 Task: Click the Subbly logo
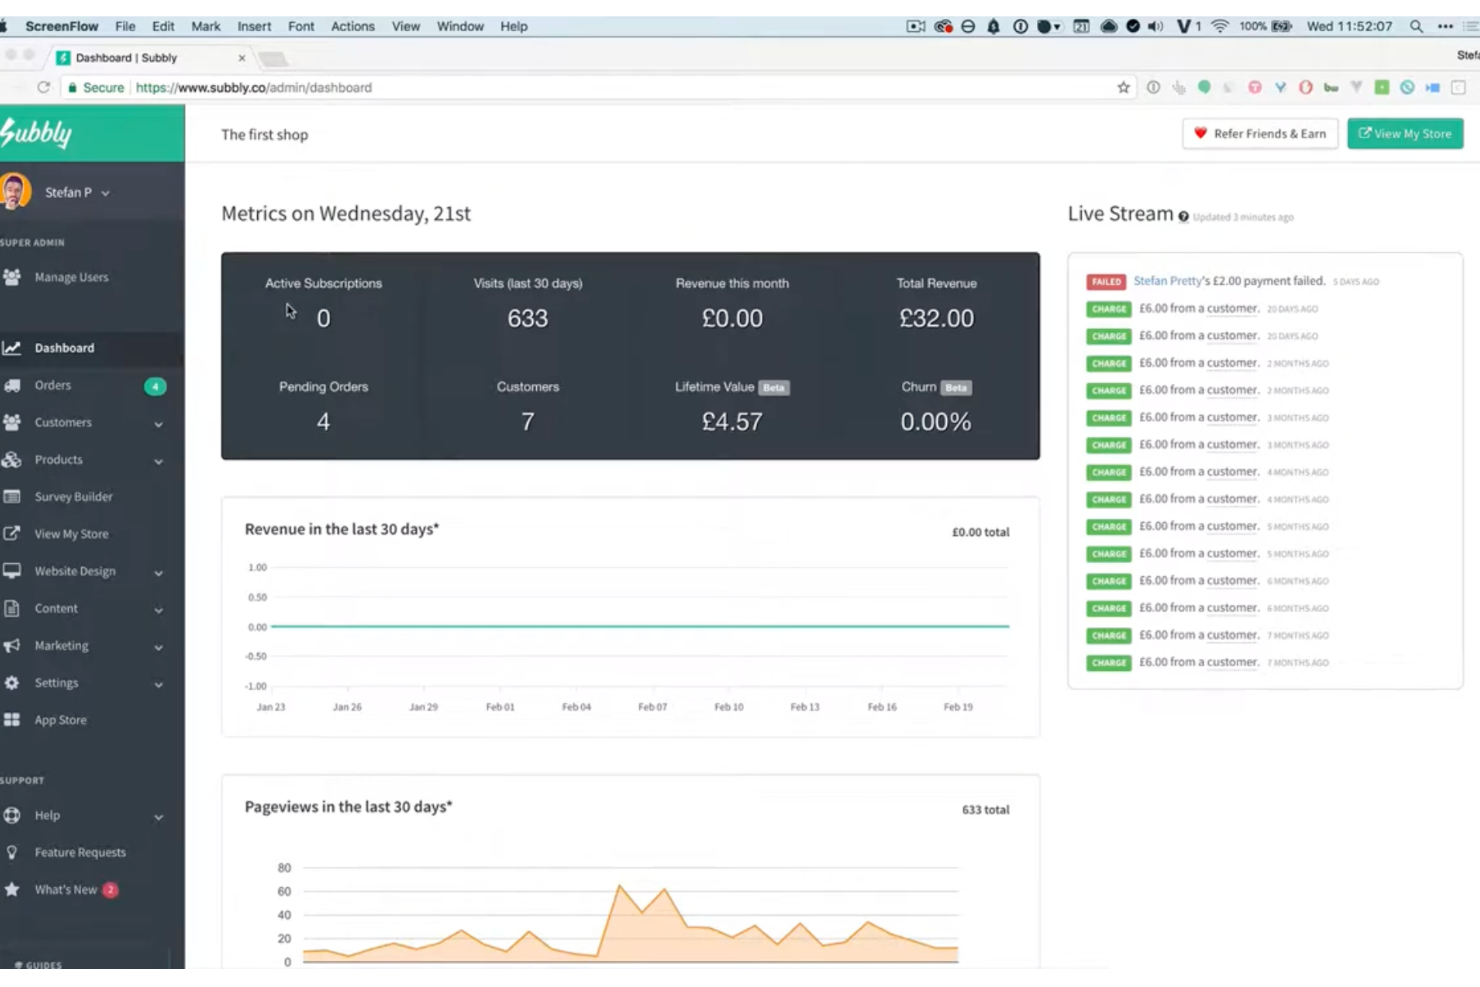[x=37, y=133]
